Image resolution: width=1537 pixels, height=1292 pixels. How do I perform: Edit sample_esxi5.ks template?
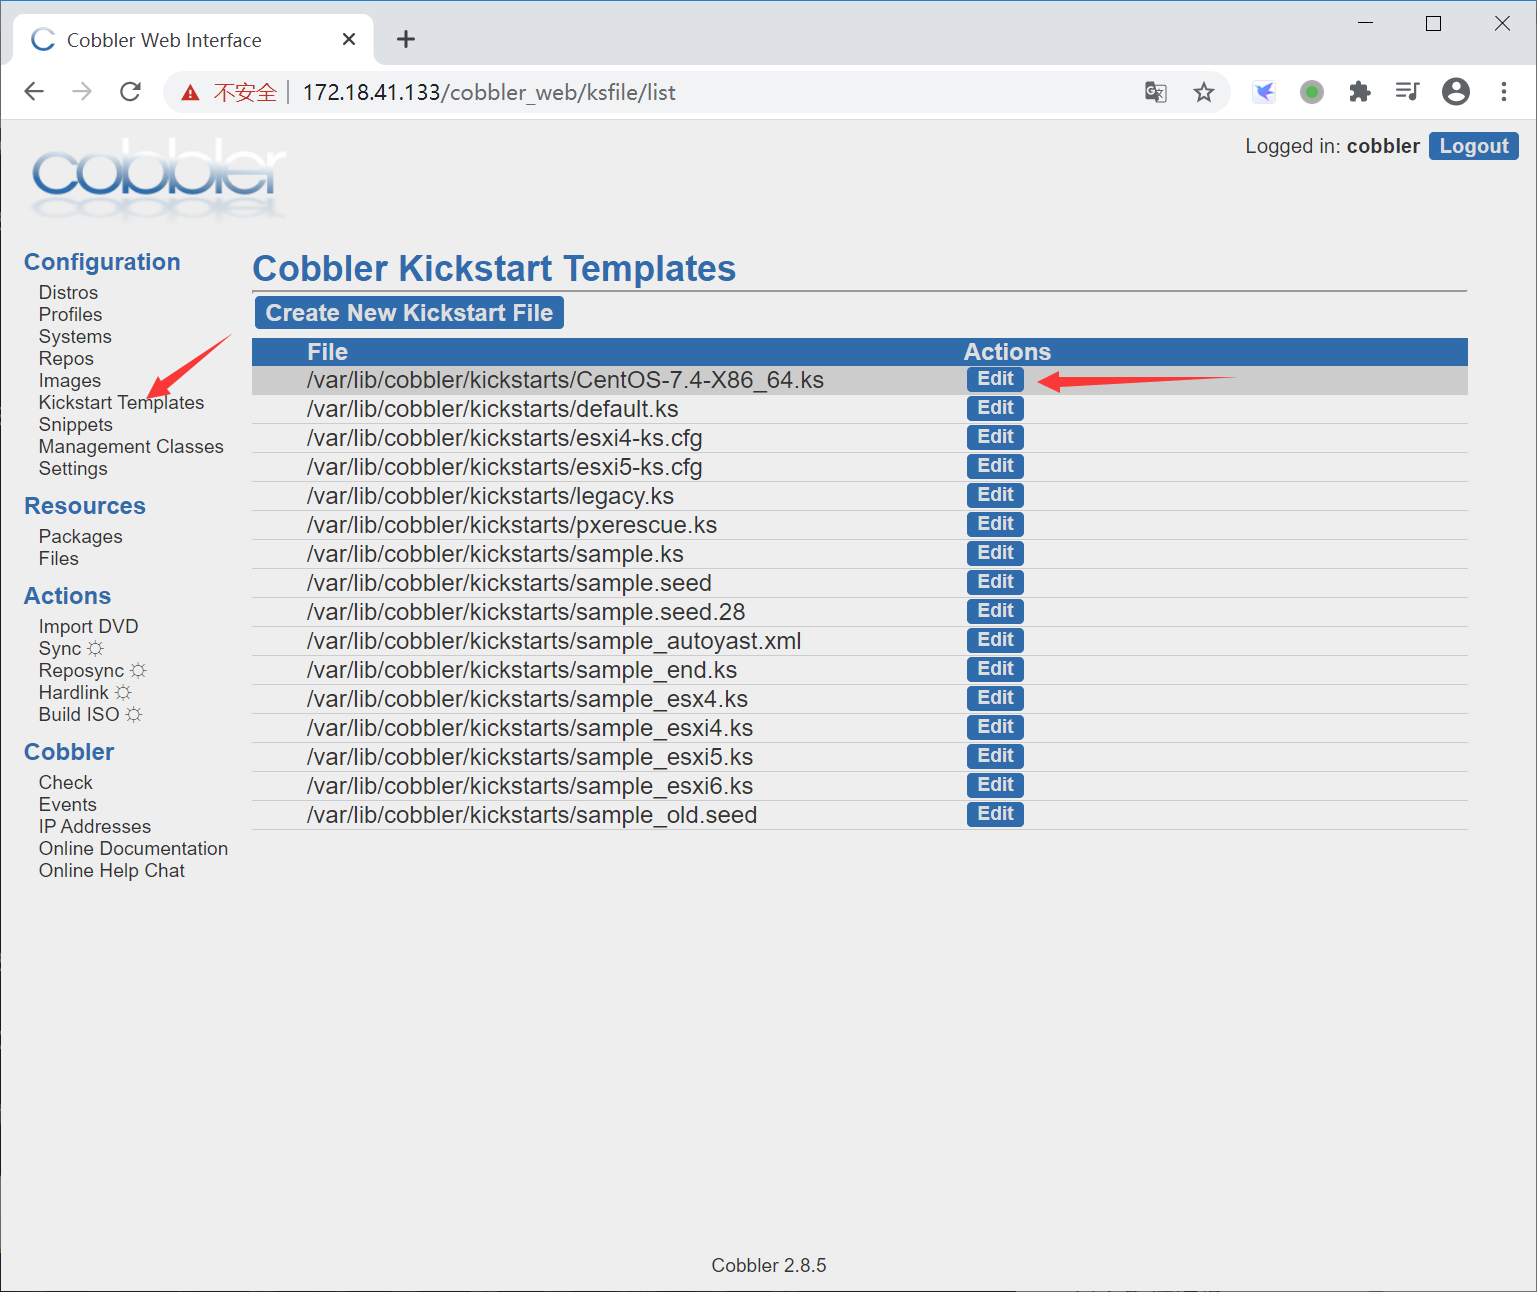995,756
